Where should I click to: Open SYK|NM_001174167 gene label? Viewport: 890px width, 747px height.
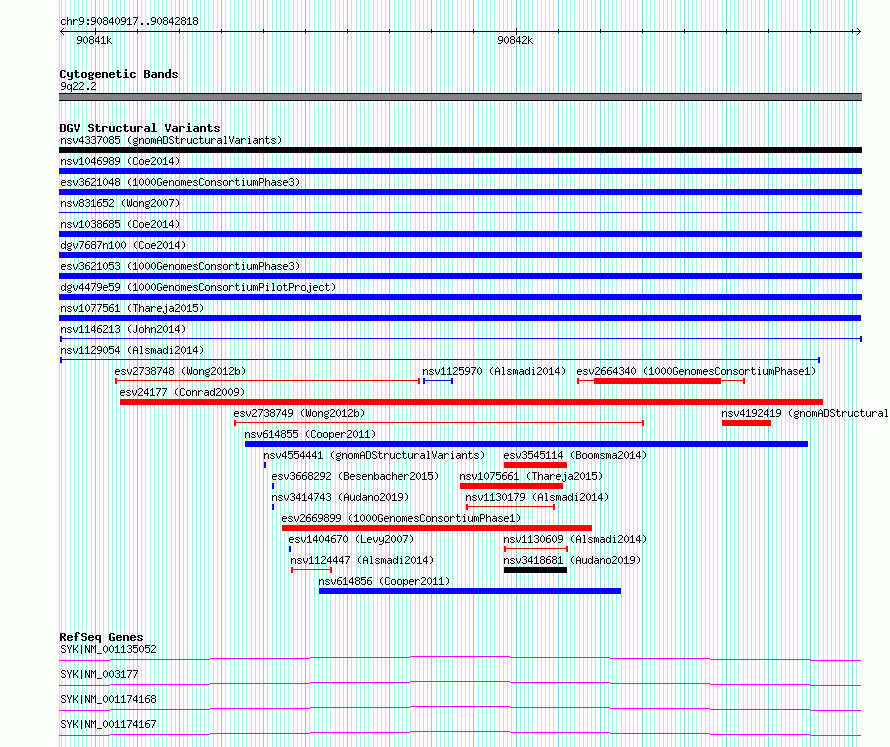(108, 724)
